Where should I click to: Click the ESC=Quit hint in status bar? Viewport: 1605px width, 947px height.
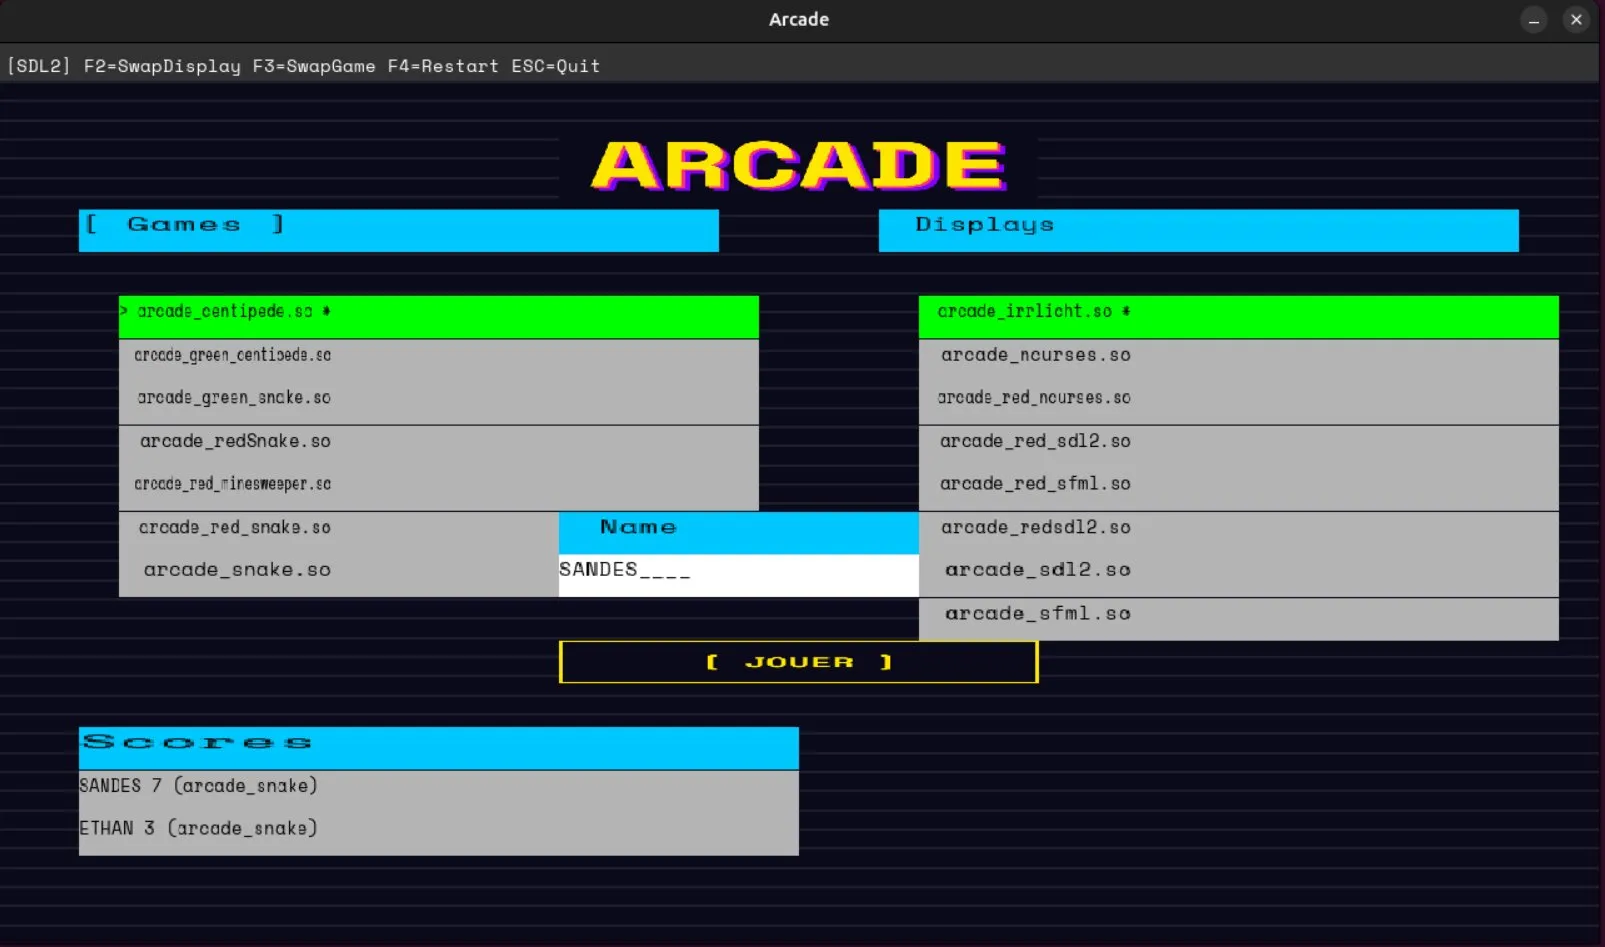click(556, 66)
